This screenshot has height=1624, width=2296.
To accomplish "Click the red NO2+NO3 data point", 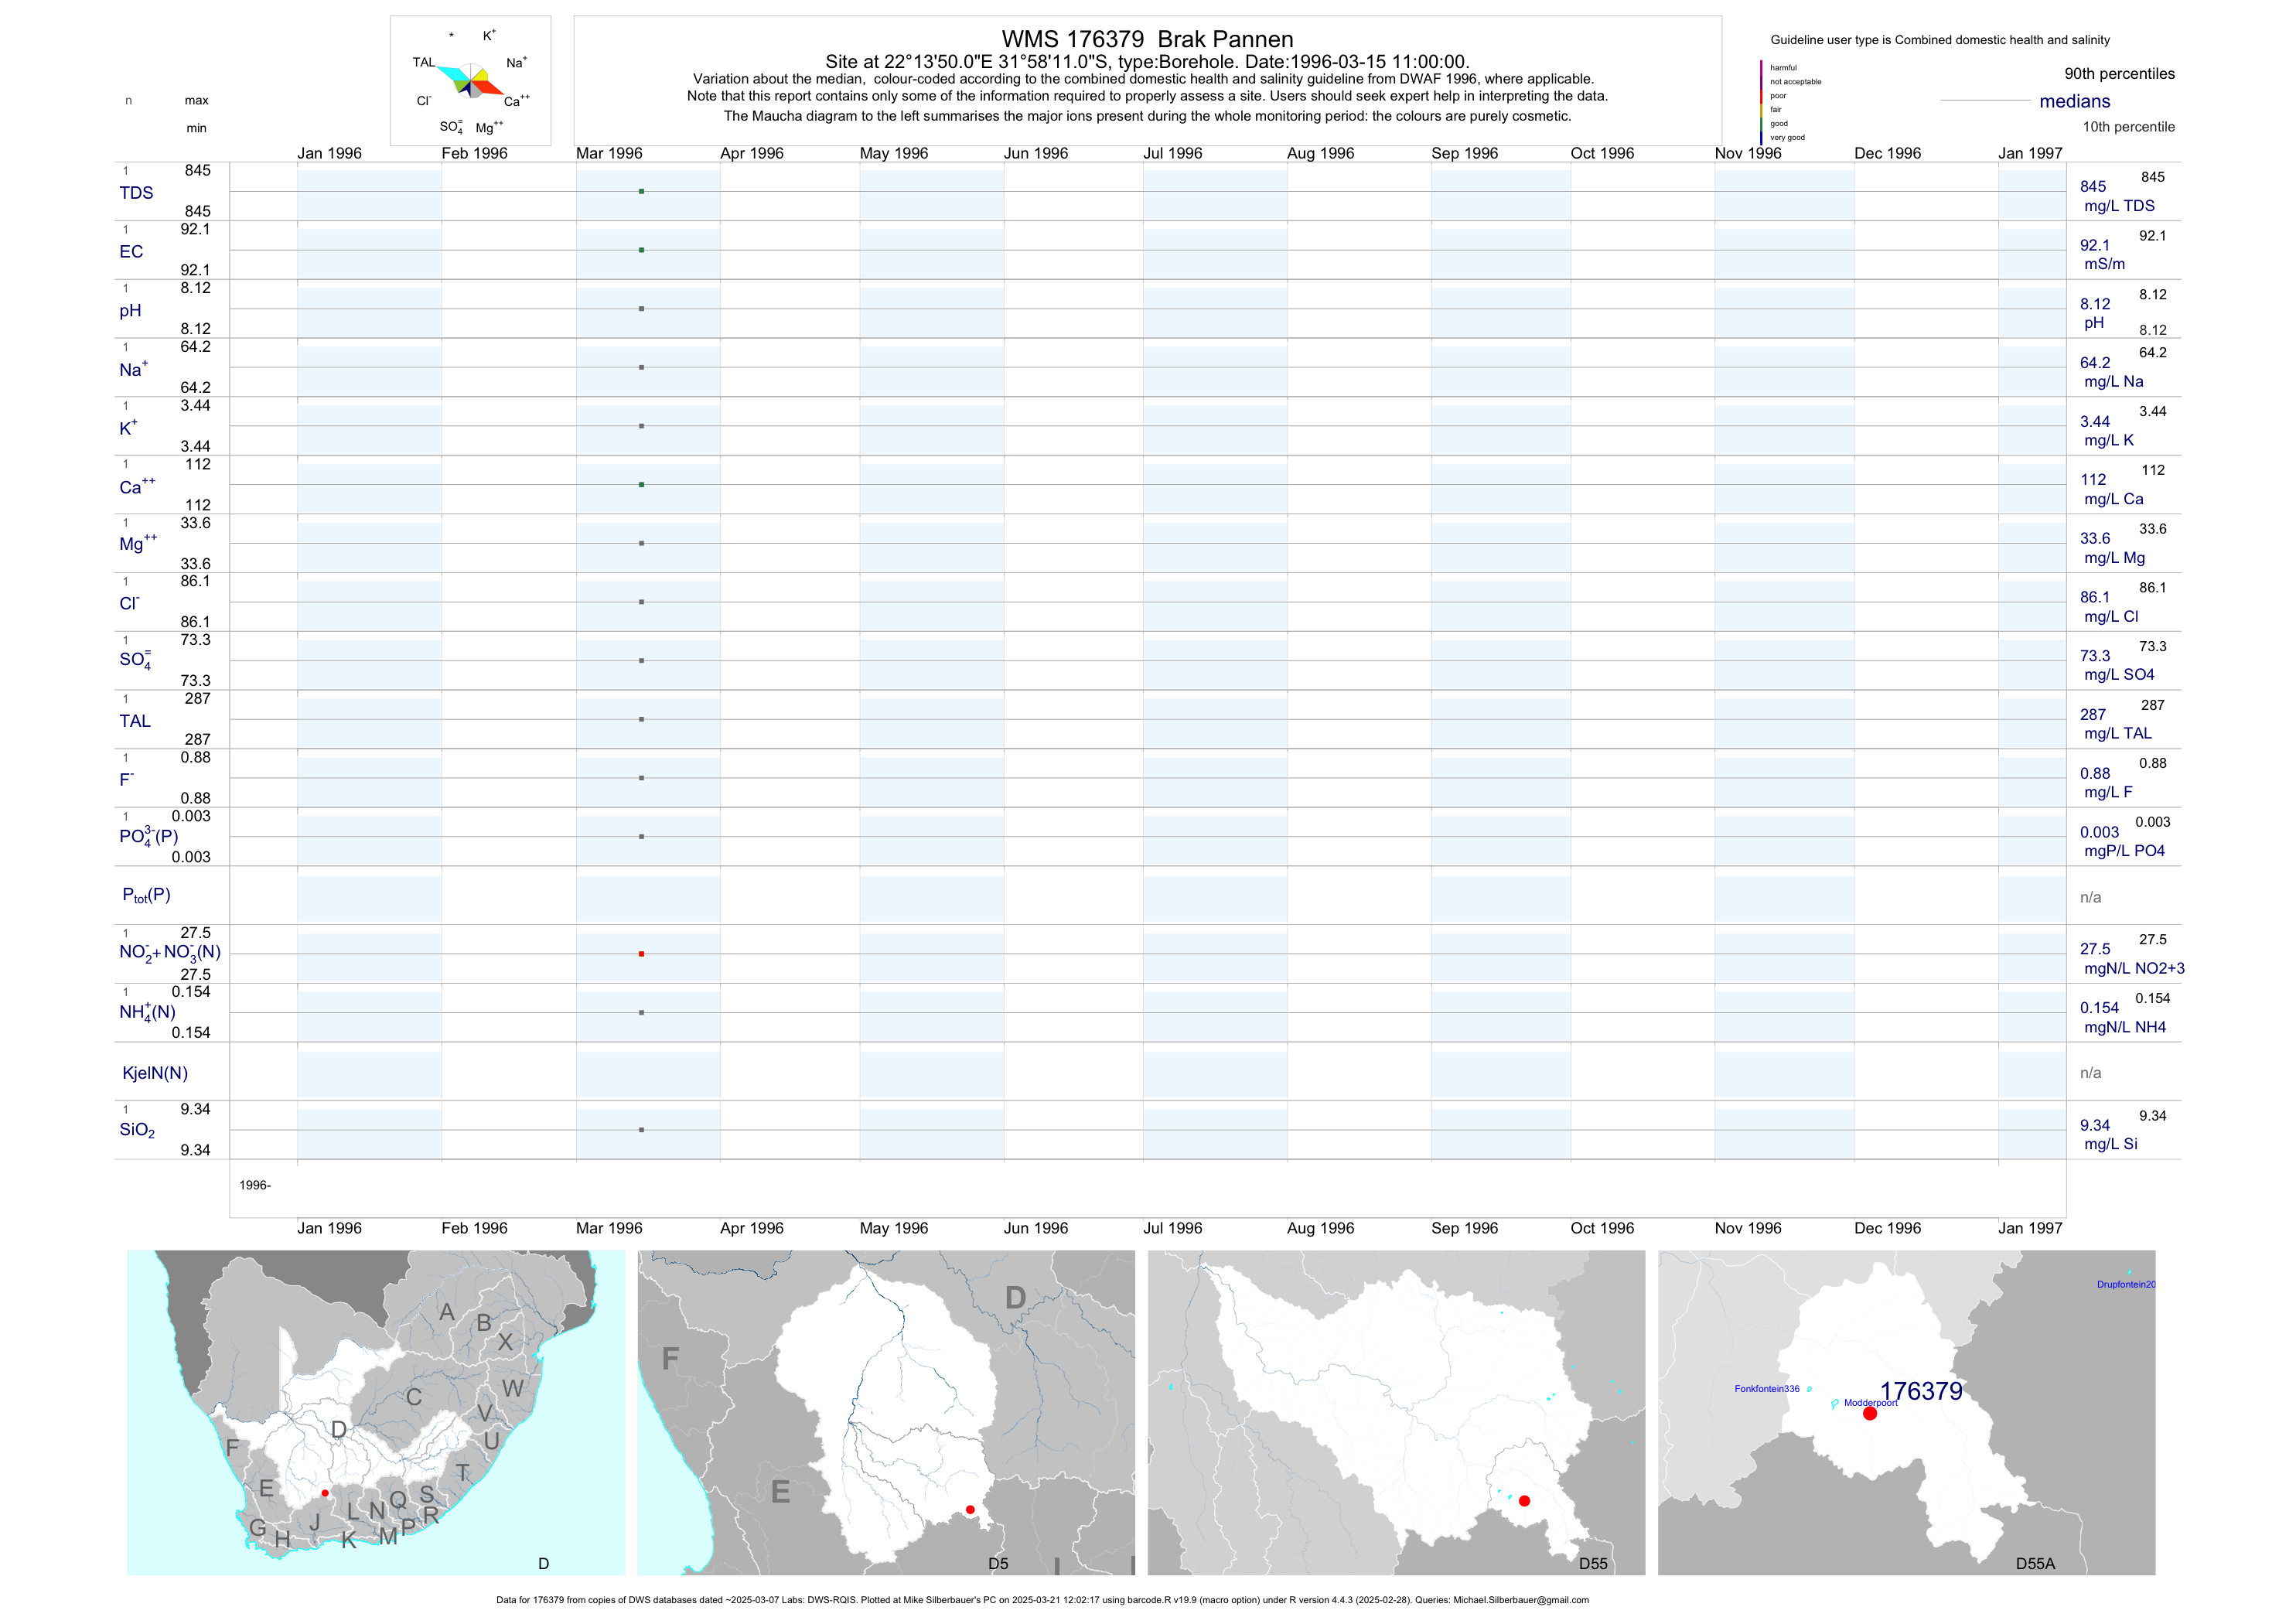I will pyautogui.click(x=641, y=954).
